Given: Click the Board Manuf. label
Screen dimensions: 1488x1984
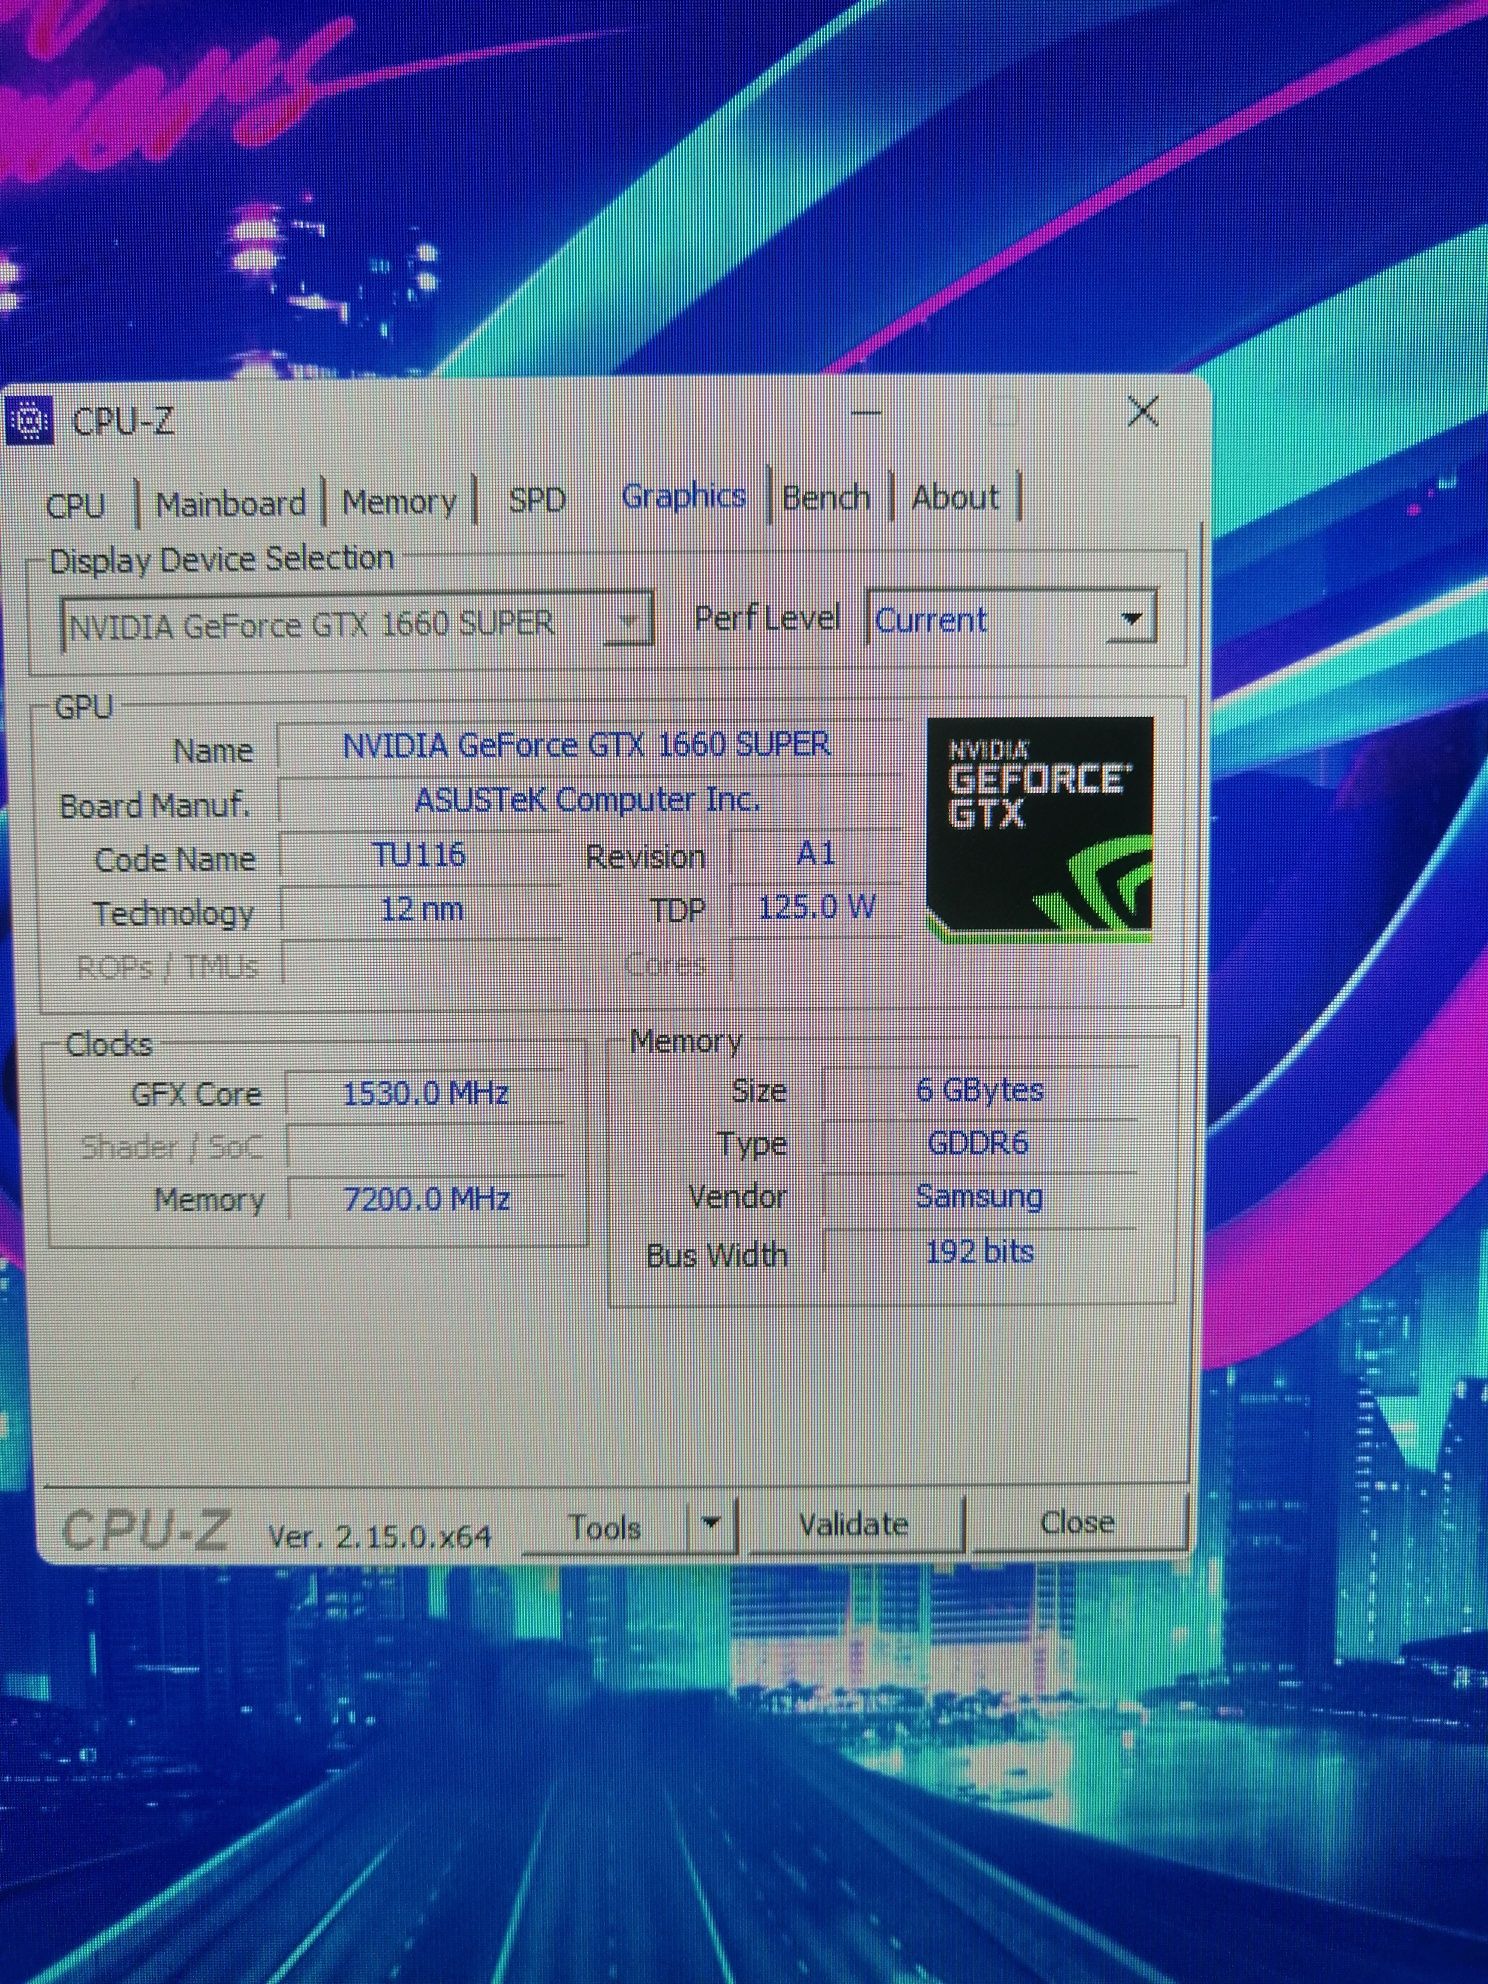Looking at the screenshot, I should click(x=155, y=806).
